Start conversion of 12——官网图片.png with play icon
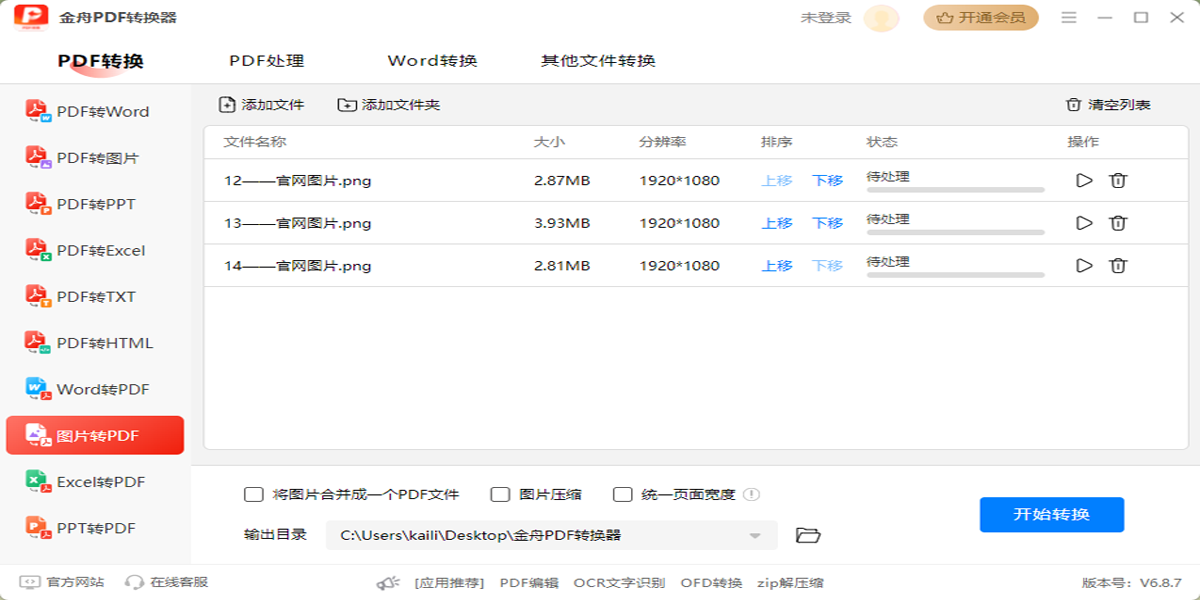The width and height of the screenshot is (1200, 600). (1084, 181)
